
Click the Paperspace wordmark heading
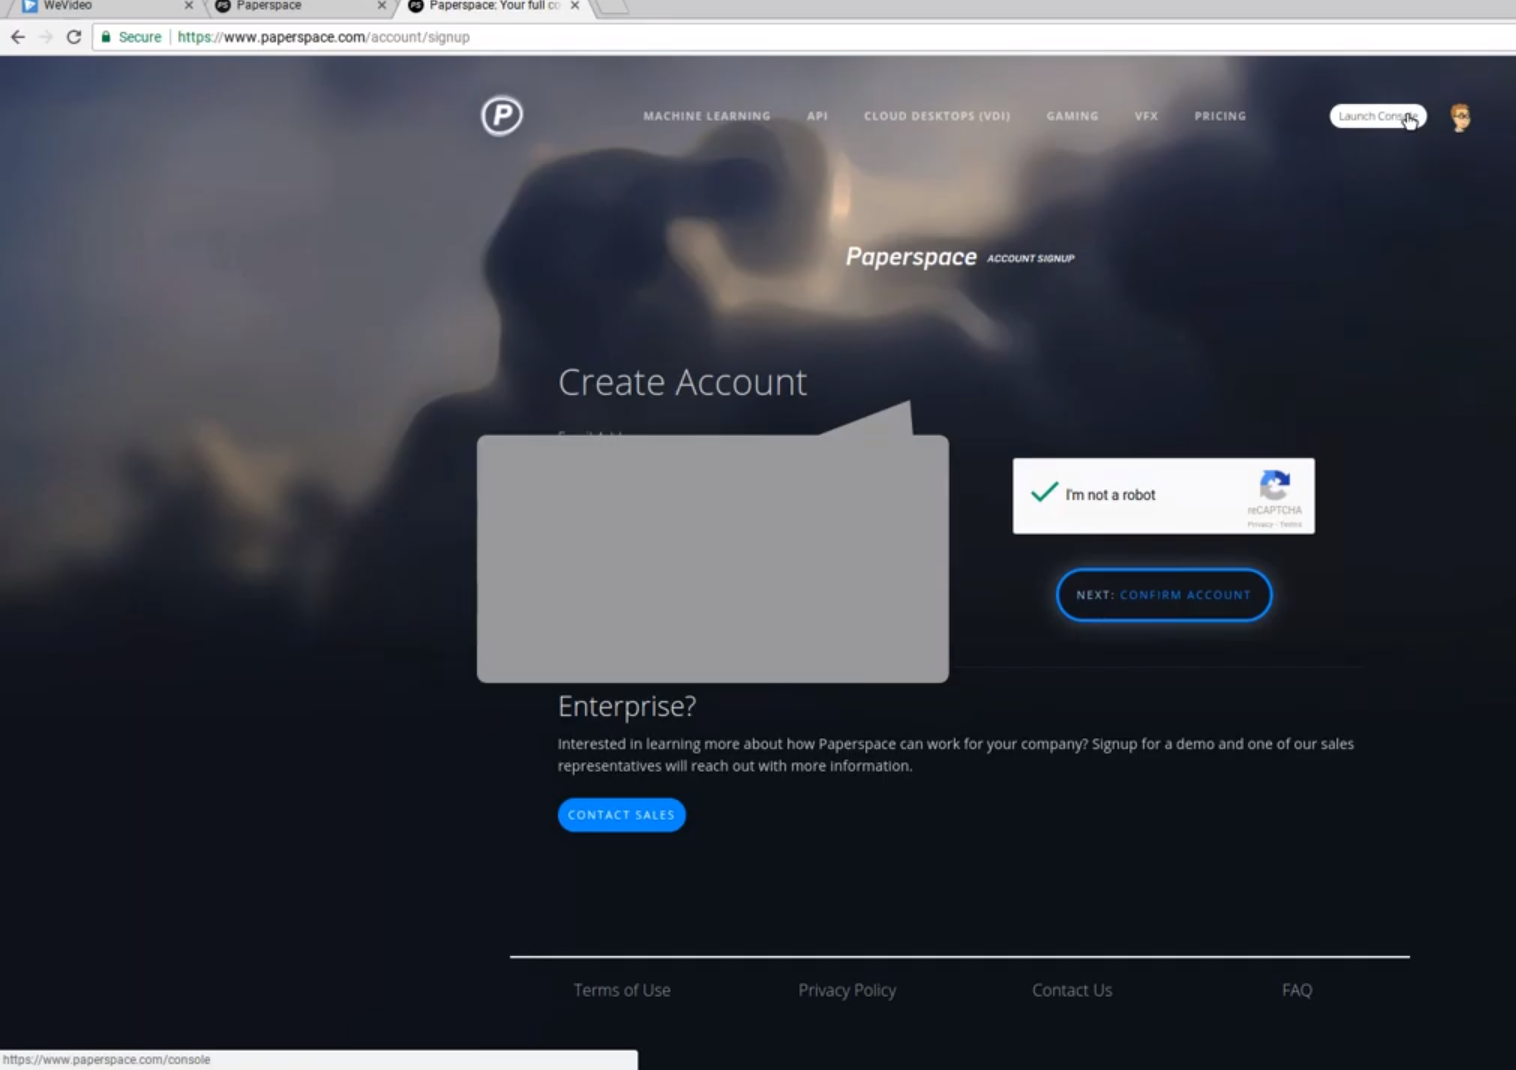coord(911,257)
